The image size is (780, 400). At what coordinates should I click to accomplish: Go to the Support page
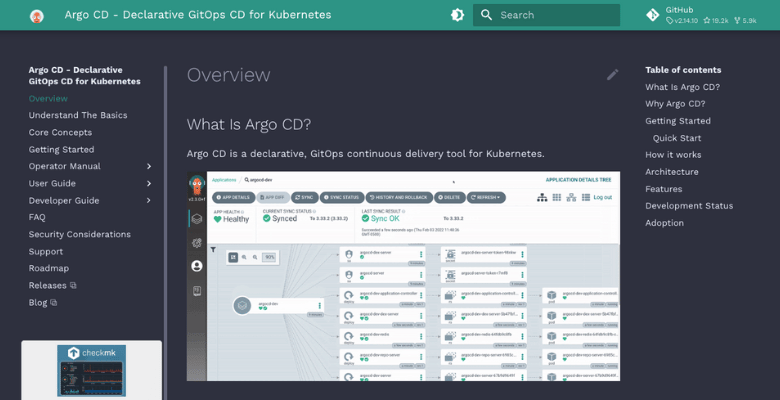pyautogui.click(x=46, y=252)
